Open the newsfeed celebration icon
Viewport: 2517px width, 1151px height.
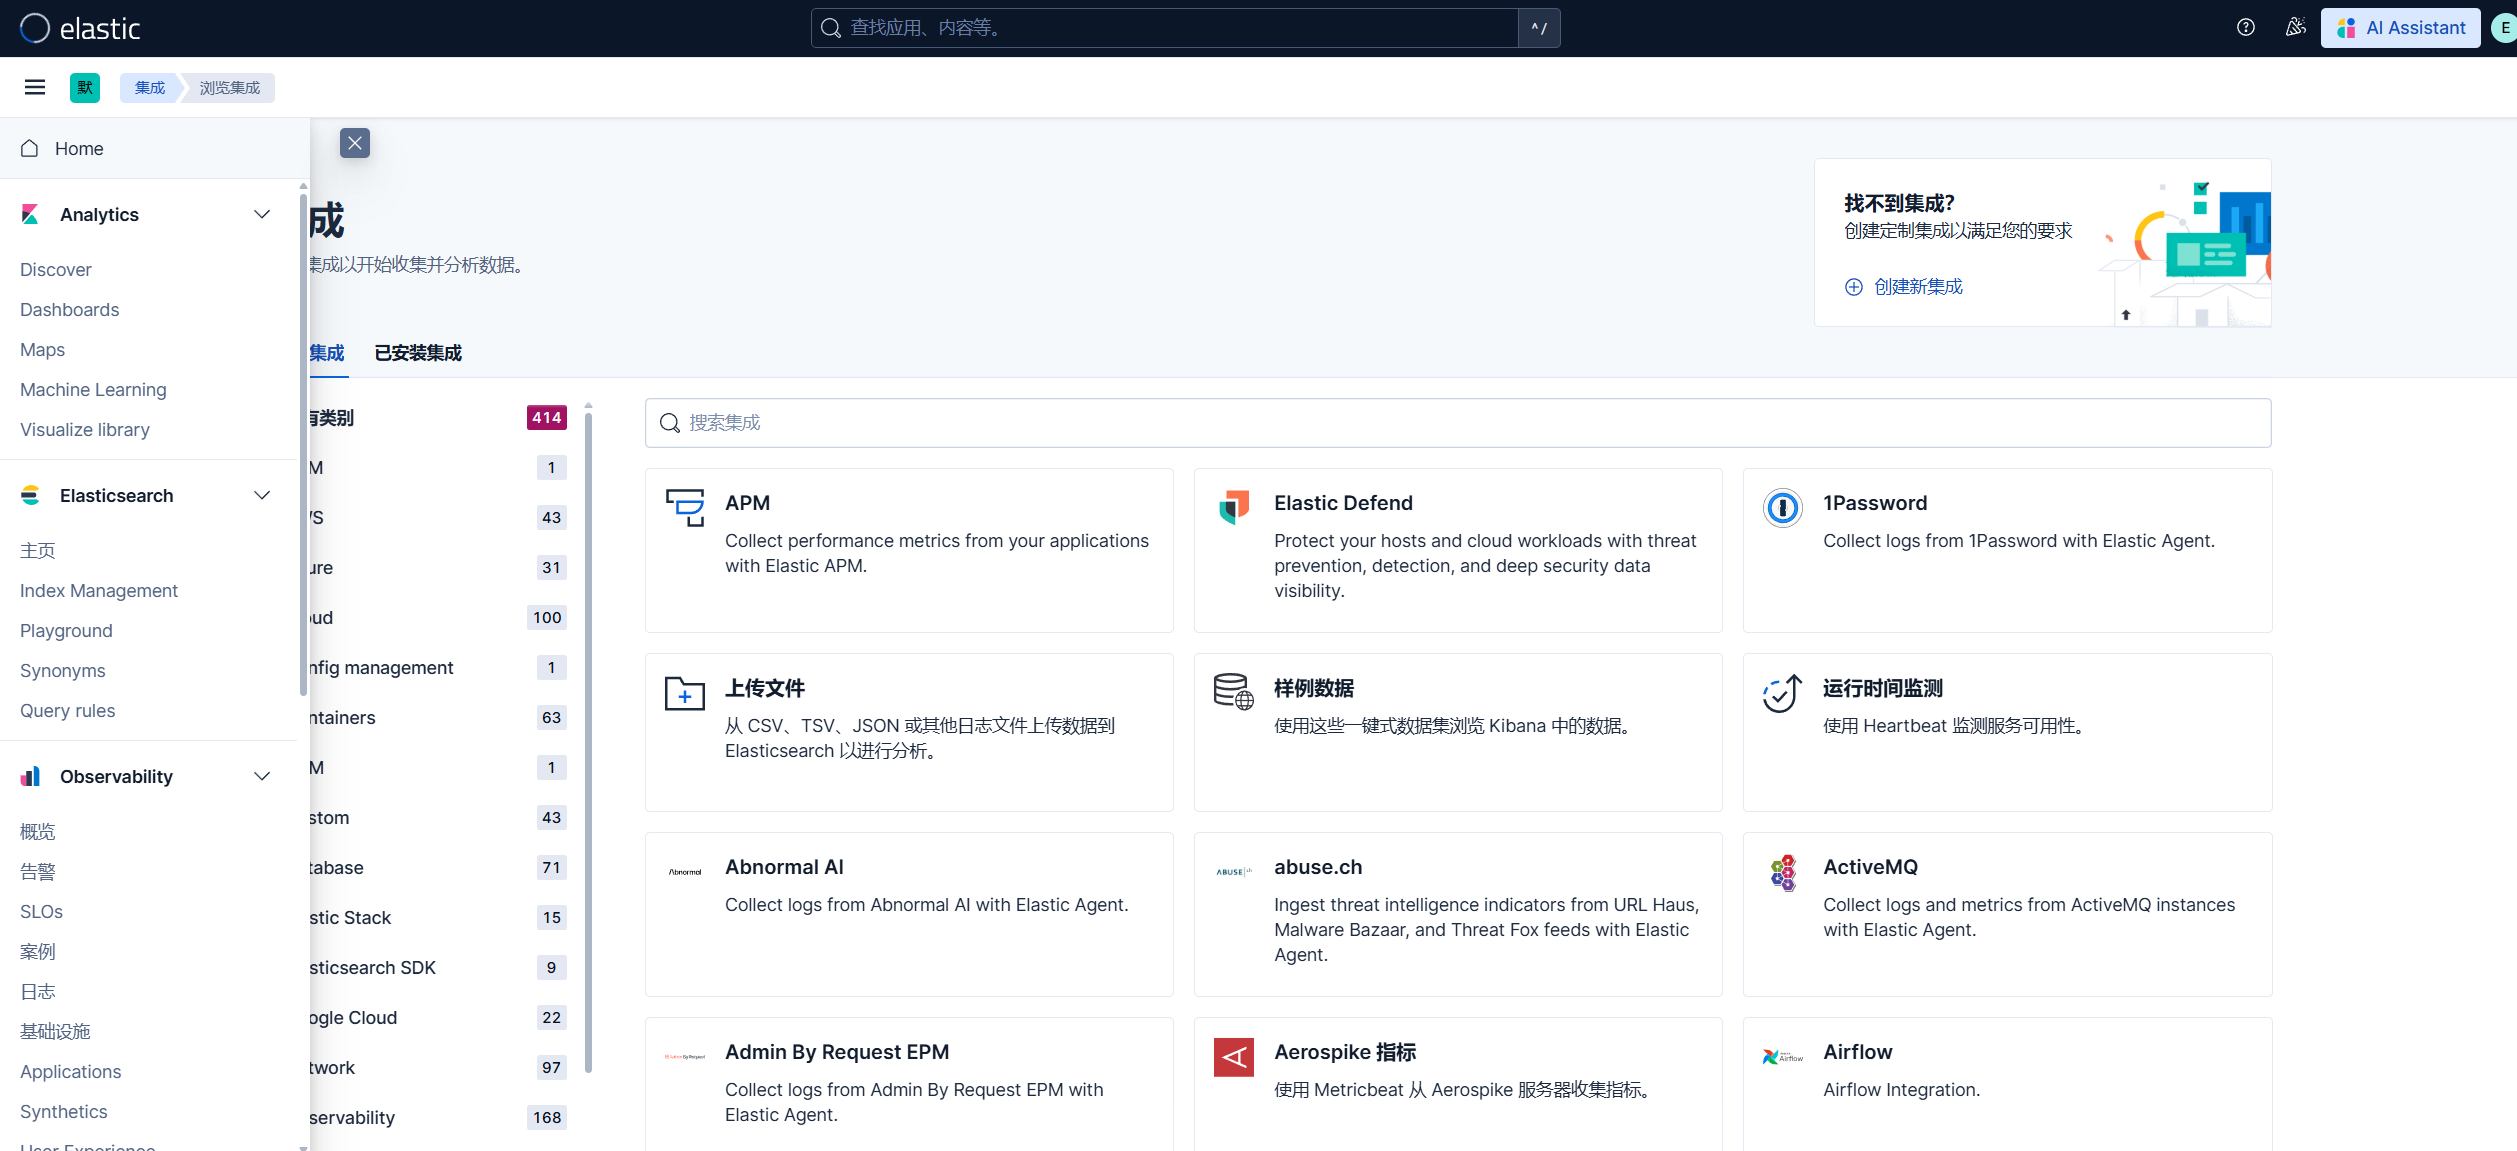[2295, 28]
